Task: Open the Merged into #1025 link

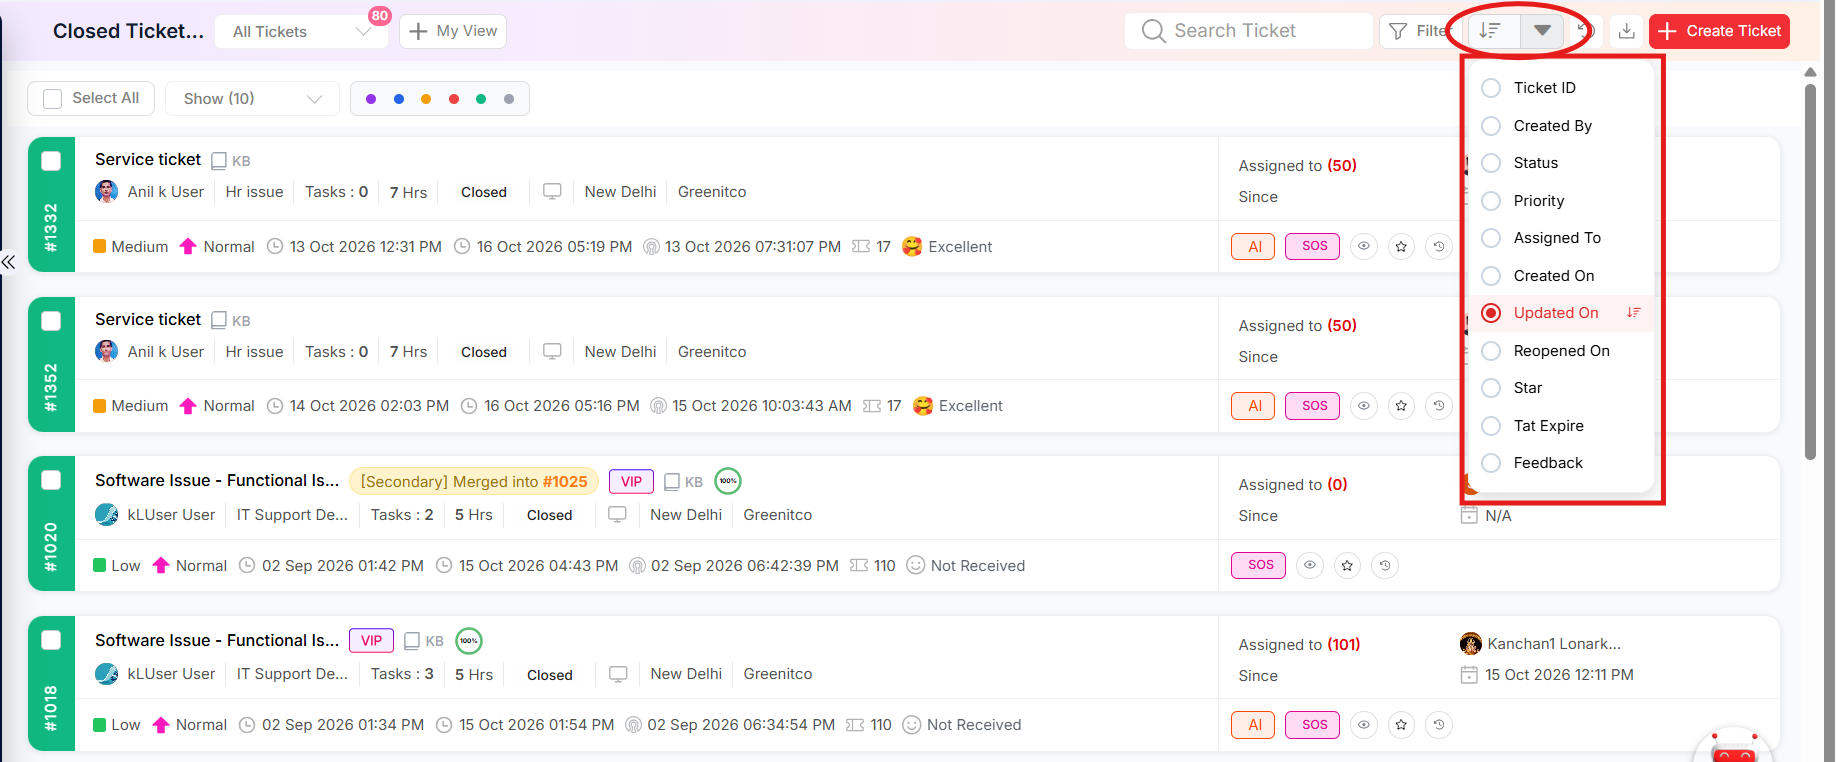Action: [474, 481]
